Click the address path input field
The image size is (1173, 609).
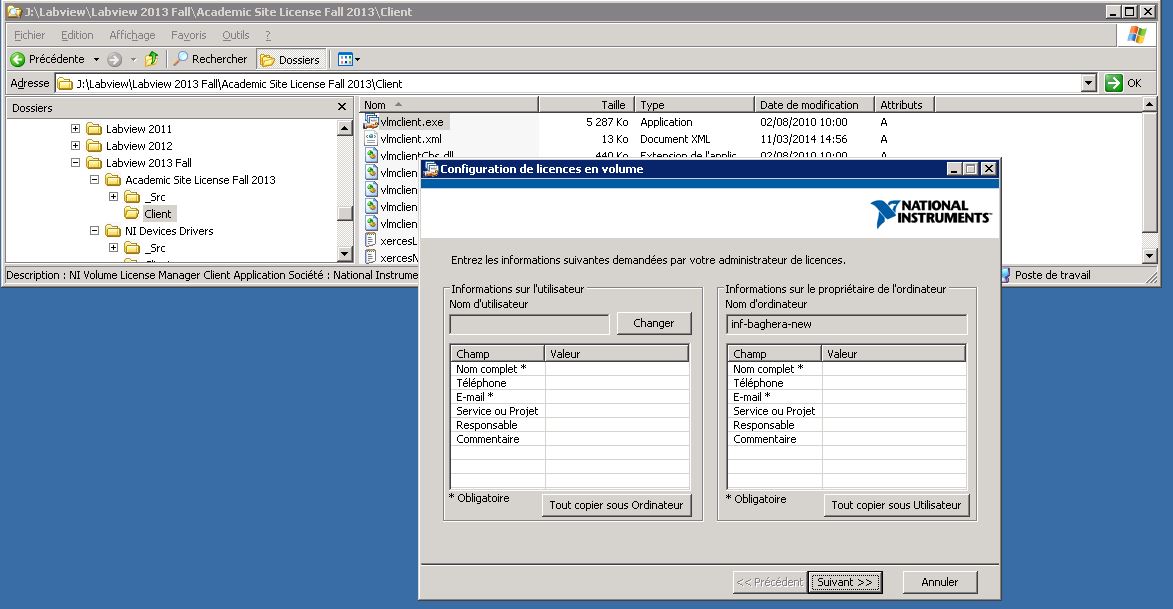coord(569,84)
